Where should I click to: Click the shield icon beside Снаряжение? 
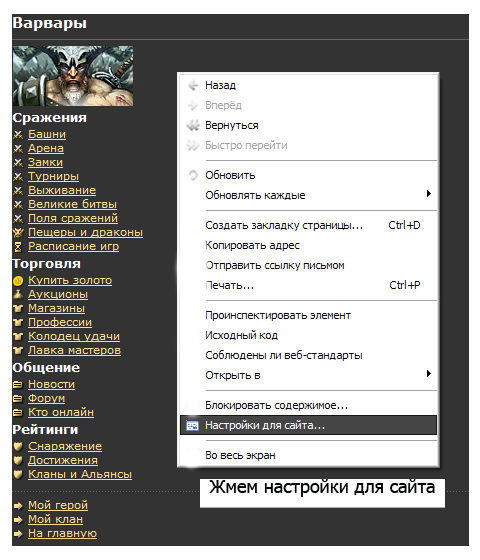coord(18,446)
